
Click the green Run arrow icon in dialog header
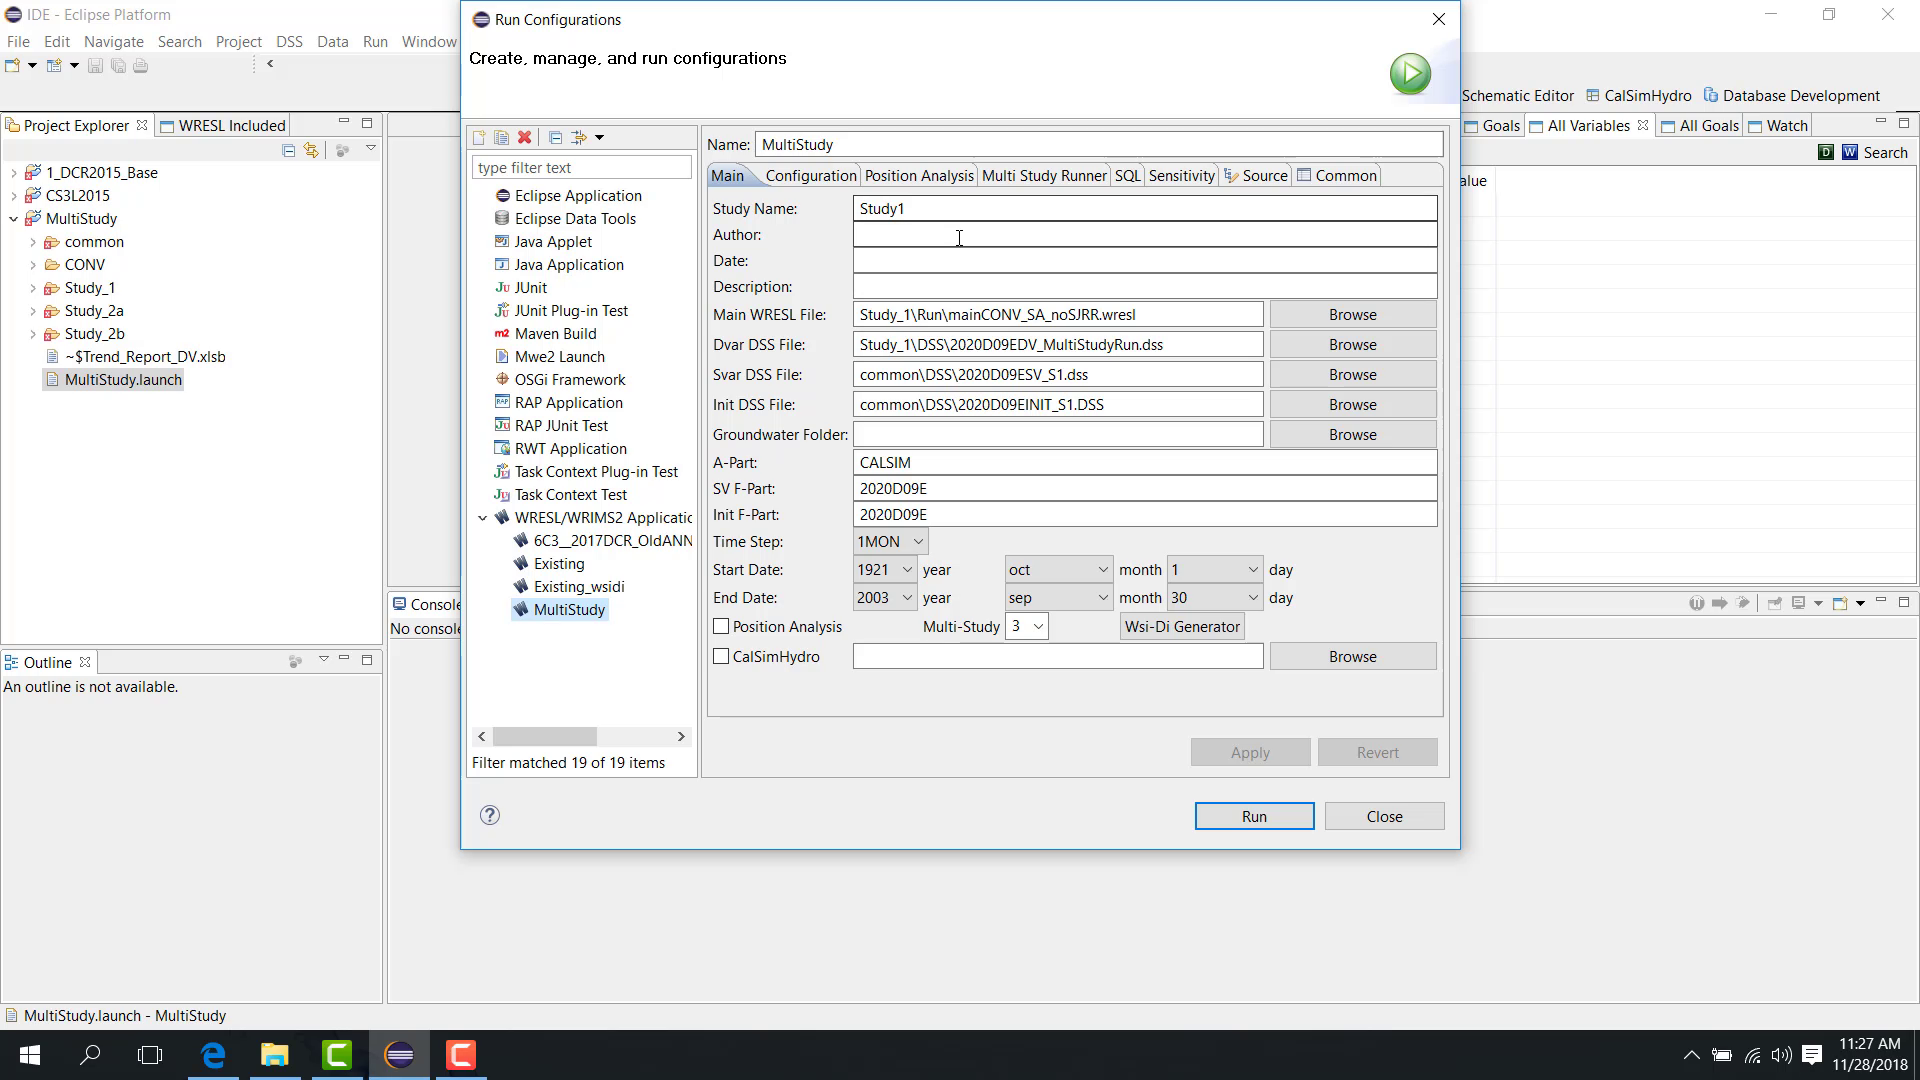[x=1410, y=73]
